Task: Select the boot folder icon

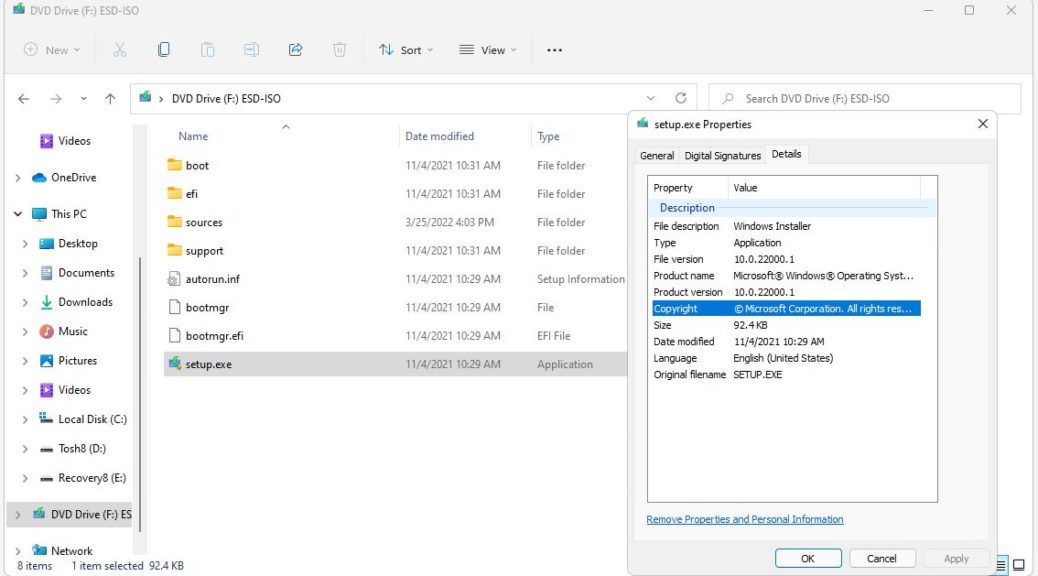Action: pos(174,165)
